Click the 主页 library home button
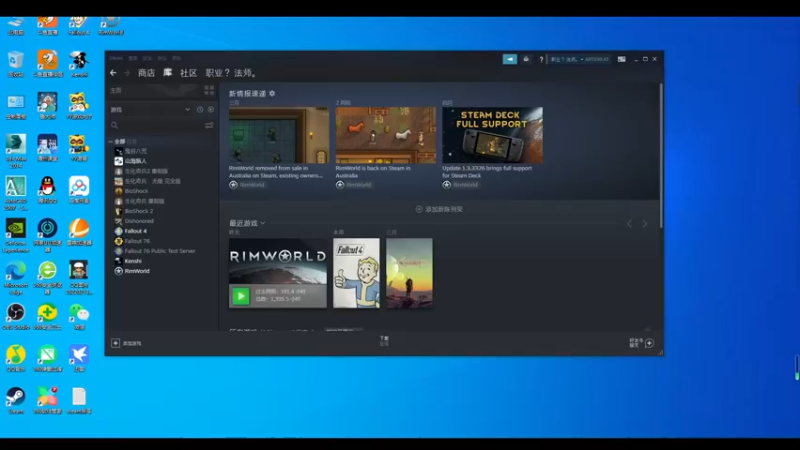 click(116, 90)
